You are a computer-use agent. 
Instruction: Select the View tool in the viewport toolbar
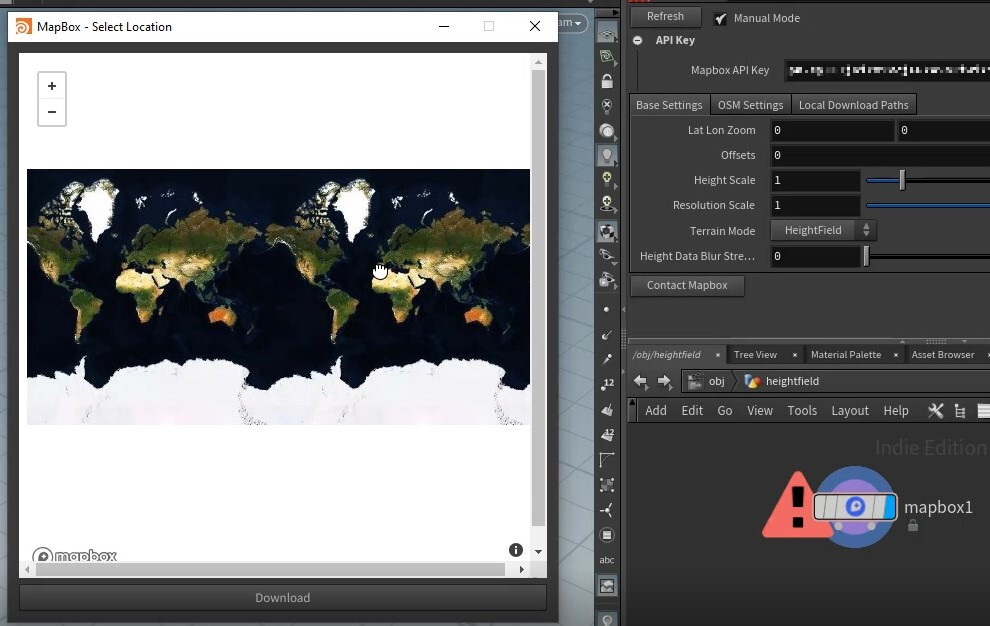tap(607, 31)
